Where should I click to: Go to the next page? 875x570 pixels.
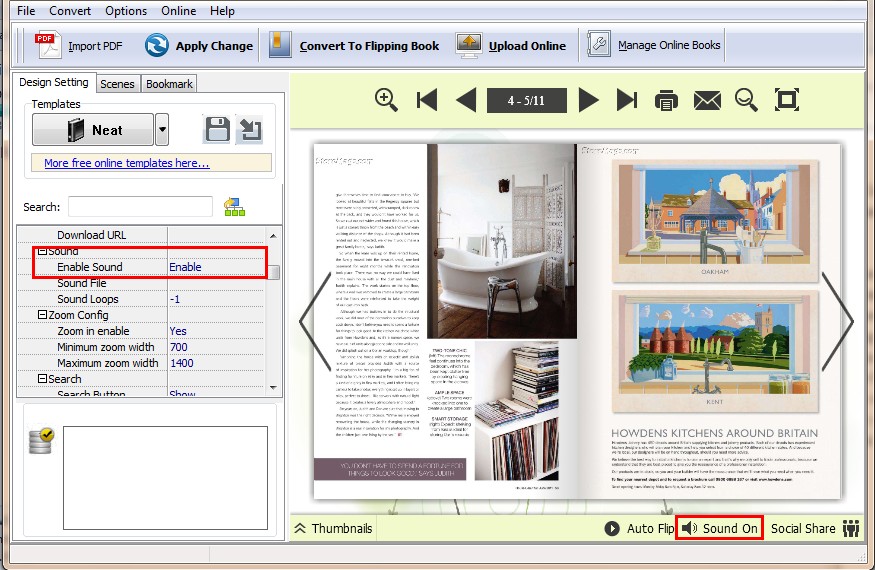[588, 100]
